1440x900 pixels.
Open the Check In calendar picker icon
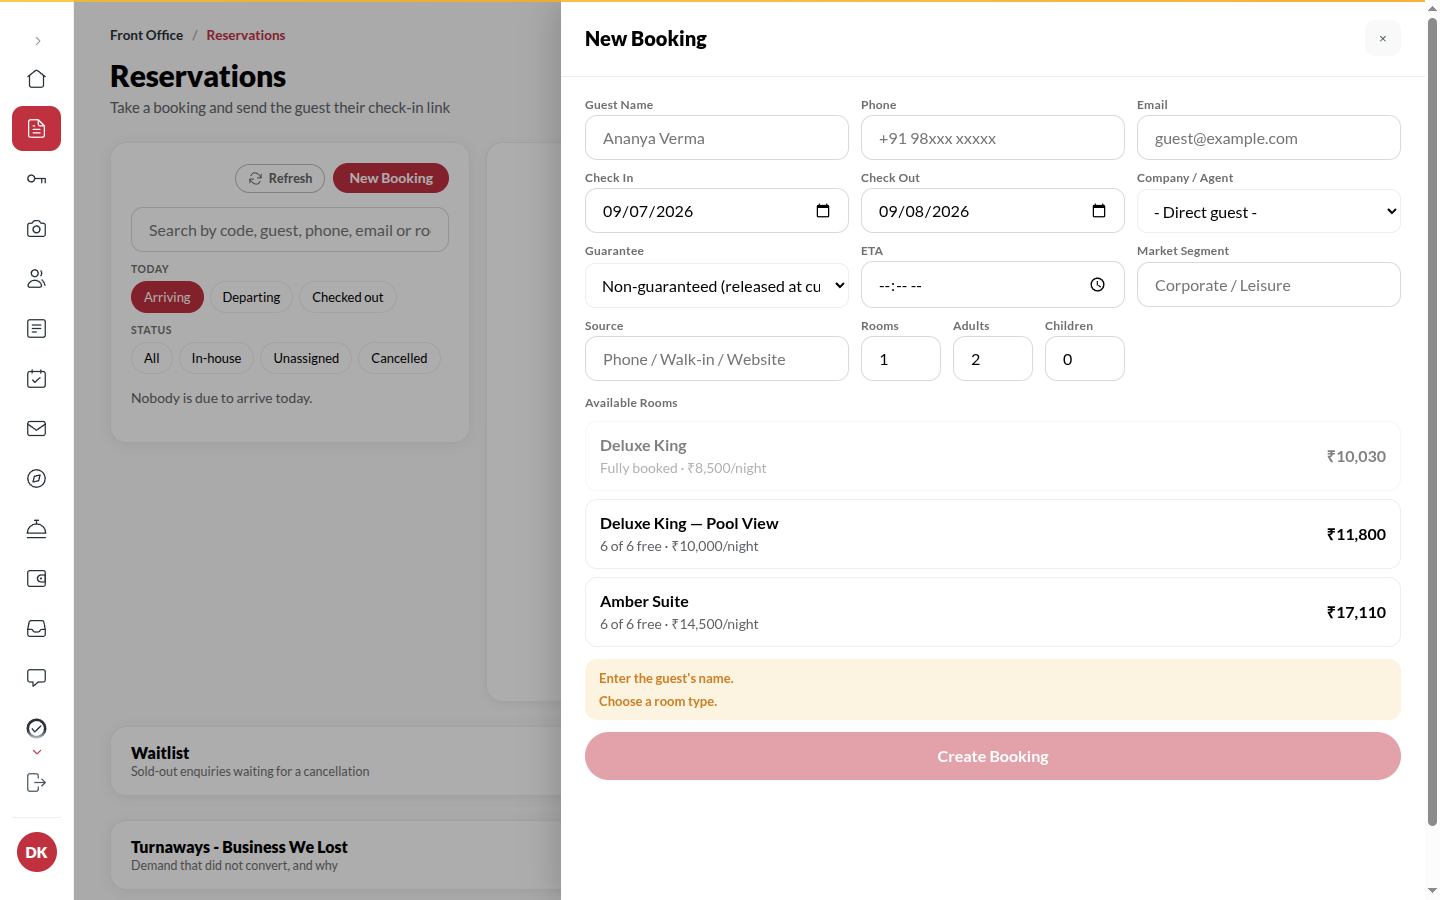tap(823, 211)
